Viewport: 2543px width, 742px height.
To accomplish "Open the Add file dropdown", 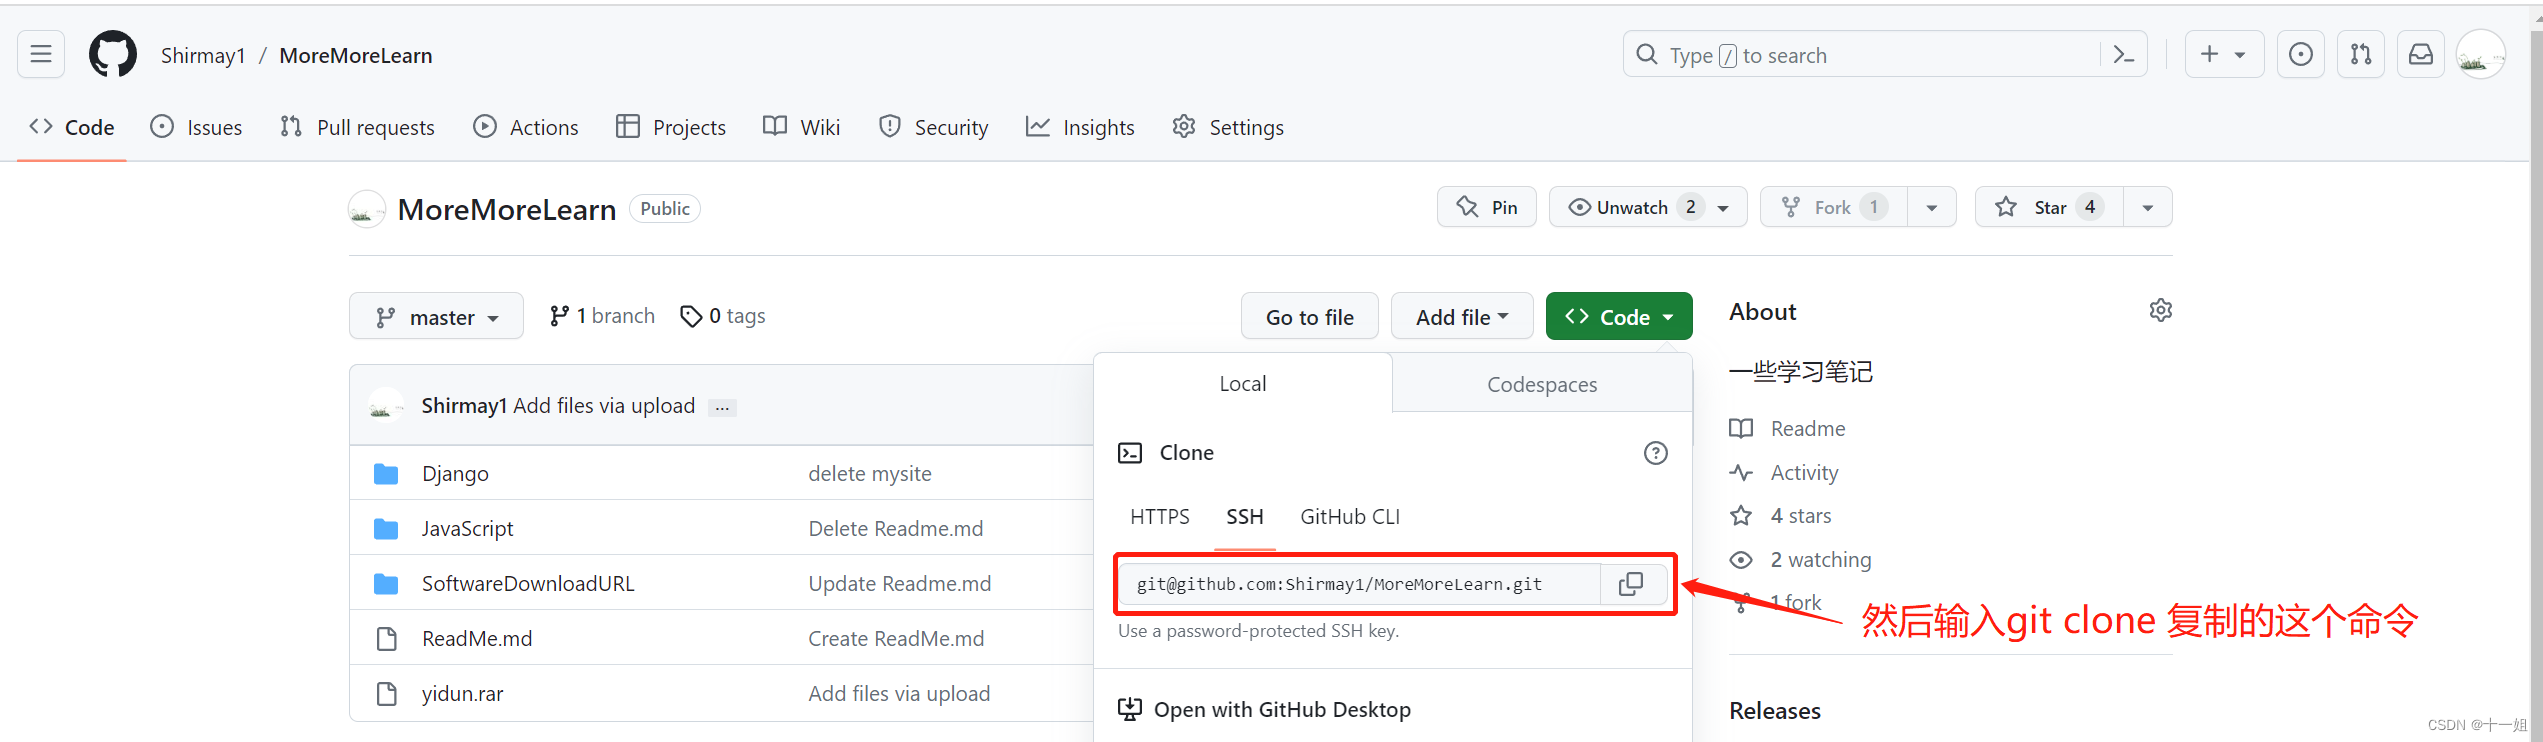I will pyautogui.click(x=1462, y=316).
